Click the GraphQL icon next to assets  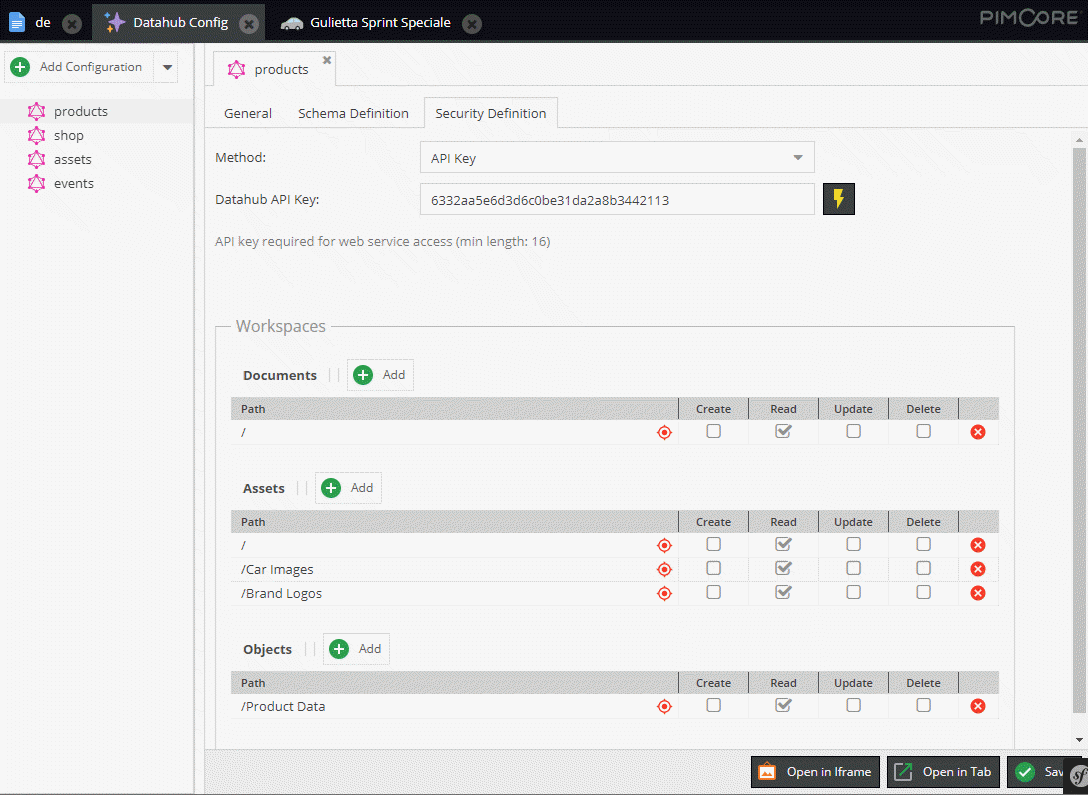coord(36,160)
